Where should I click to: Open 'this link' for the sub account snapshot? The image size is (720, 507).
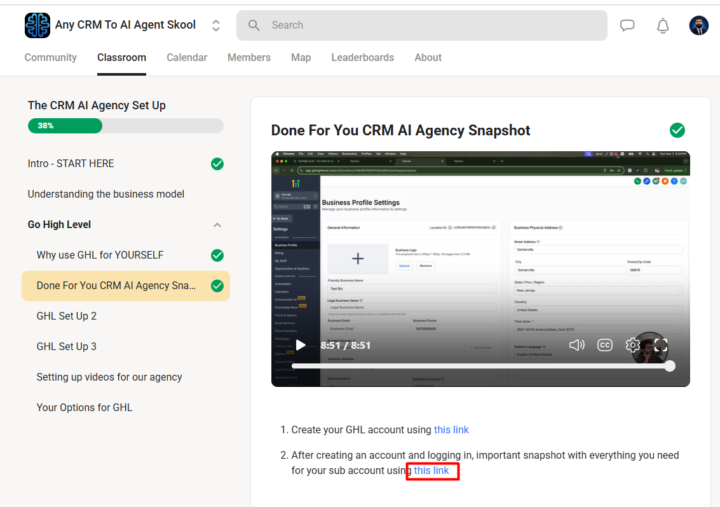tap(432, 471)
